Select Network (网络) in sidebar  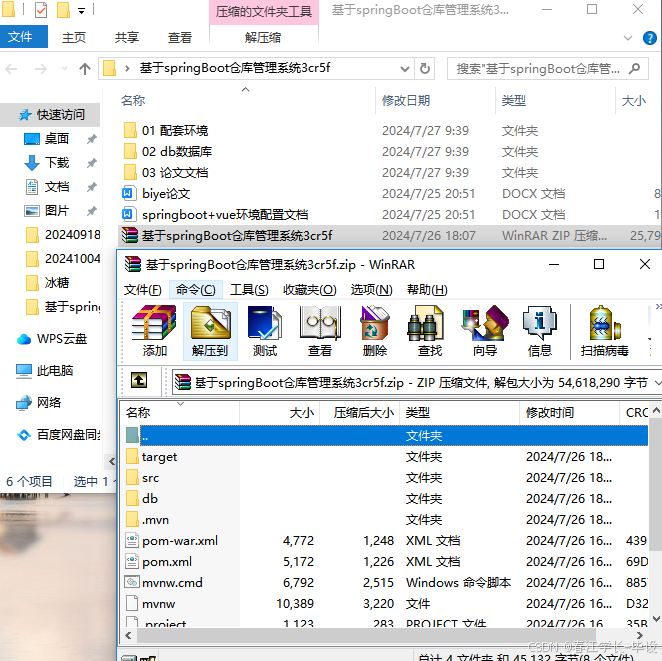[38, 402]
